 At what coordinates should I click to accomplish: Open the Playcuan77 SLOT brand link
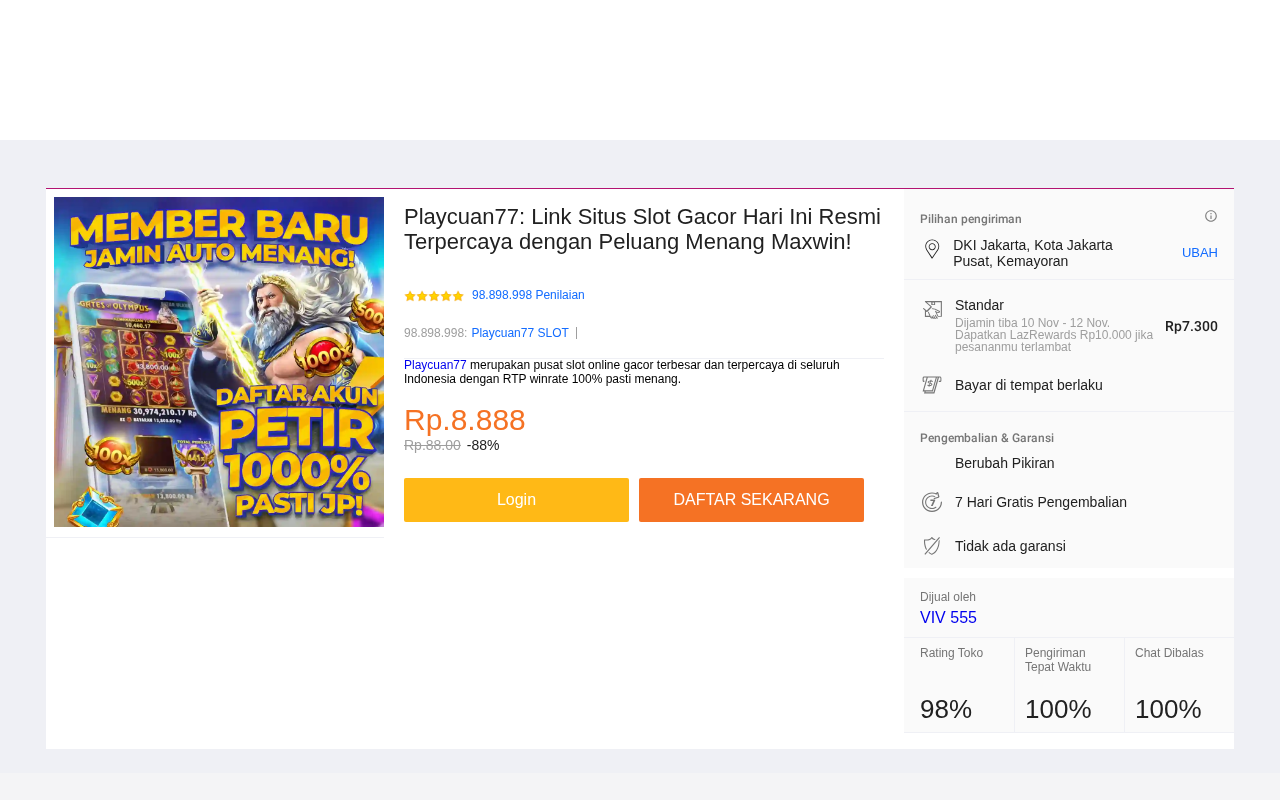point(520,333)
